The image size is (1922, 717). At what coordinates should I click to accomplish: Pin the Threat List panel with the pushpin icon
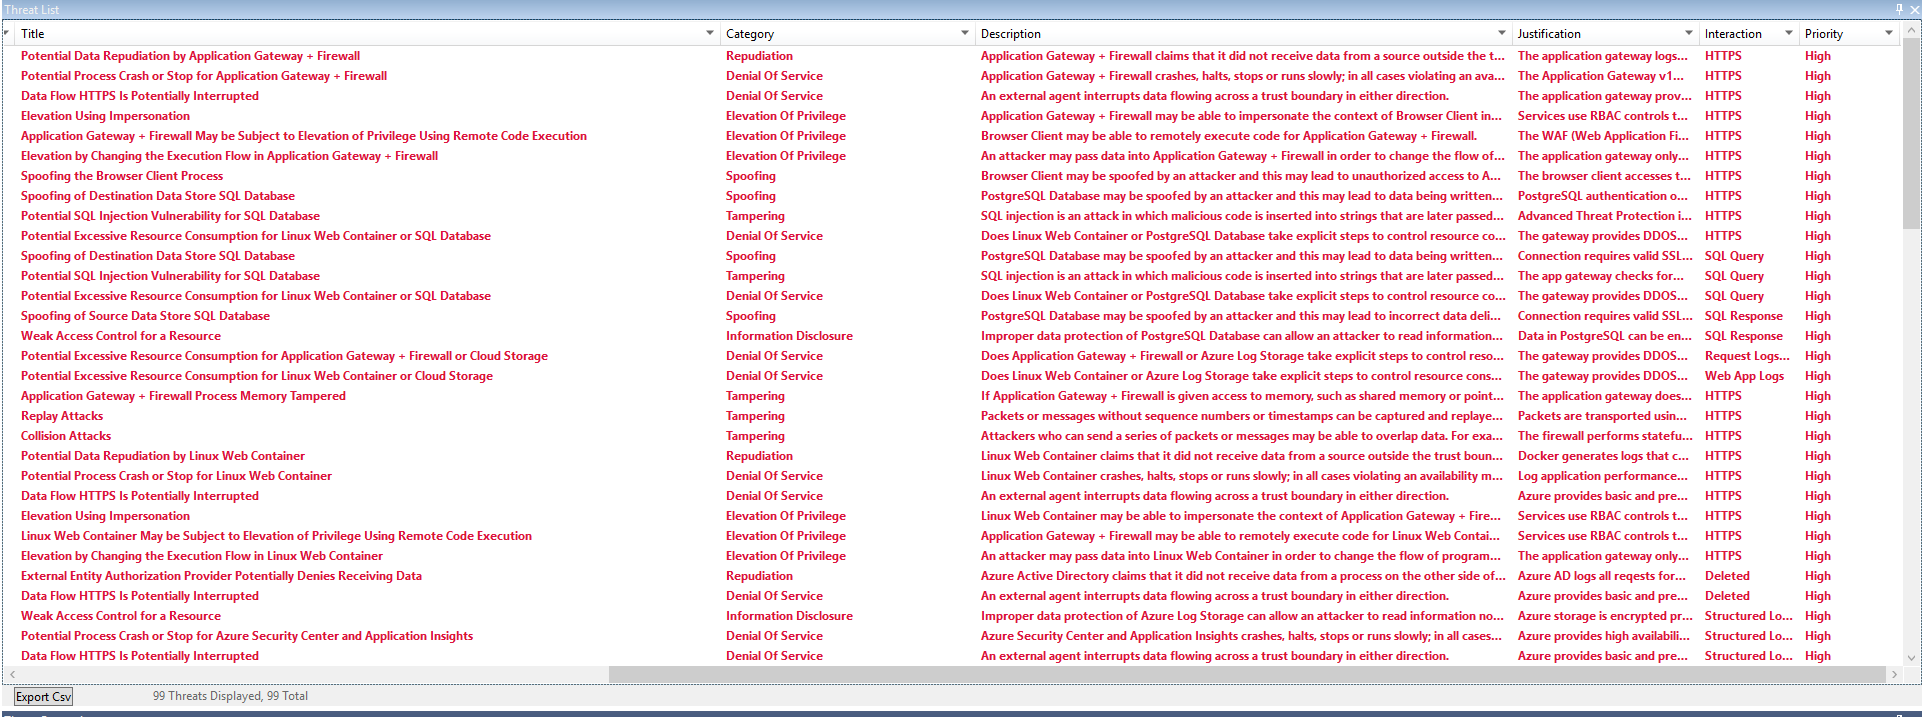pos(1899,9)
